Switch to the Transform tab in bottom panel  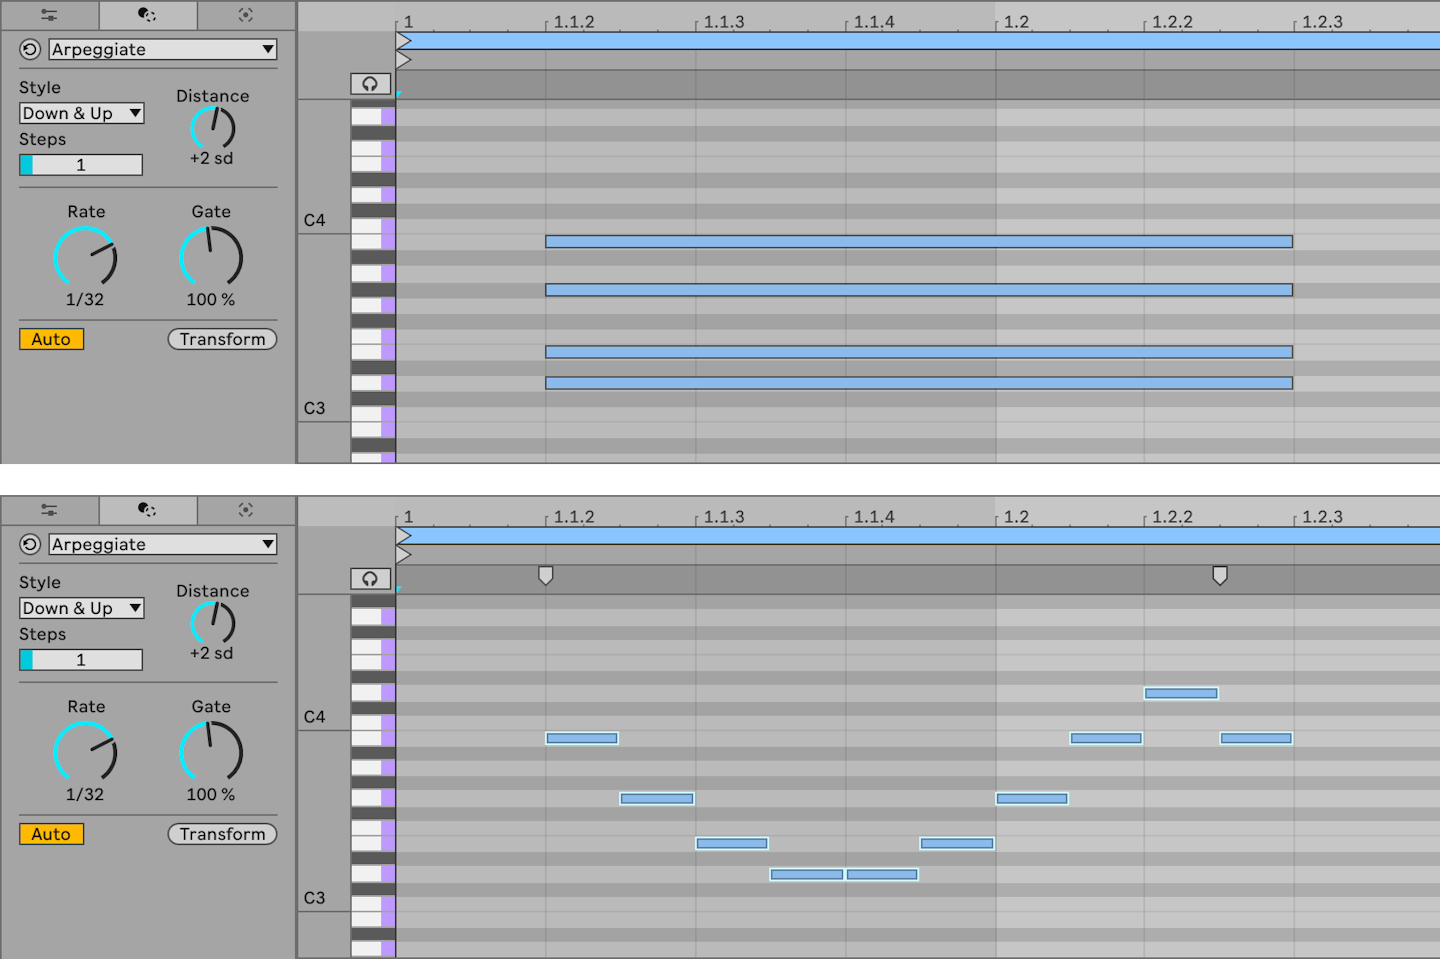click(148, 510)
